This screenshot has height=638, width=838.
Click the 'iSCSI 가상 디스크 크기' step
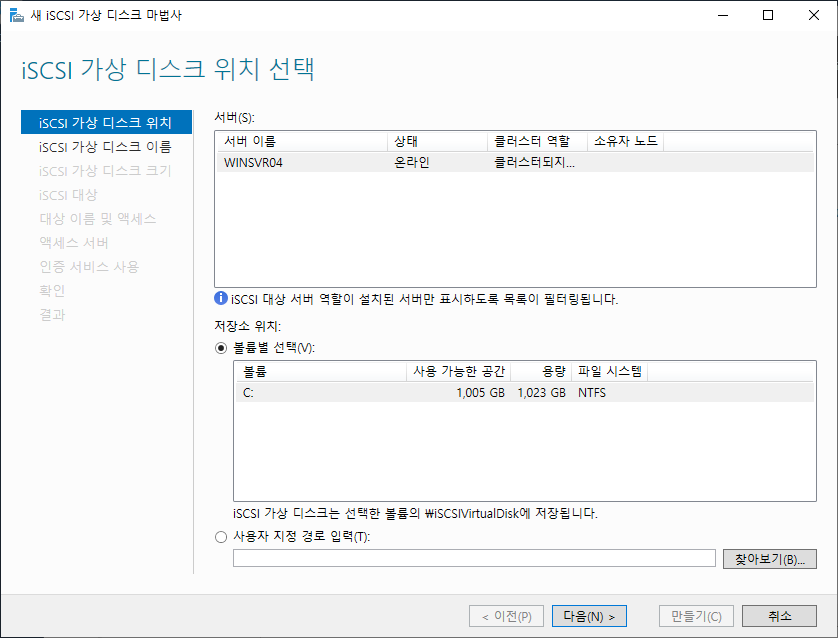click(x=105, y=170)
